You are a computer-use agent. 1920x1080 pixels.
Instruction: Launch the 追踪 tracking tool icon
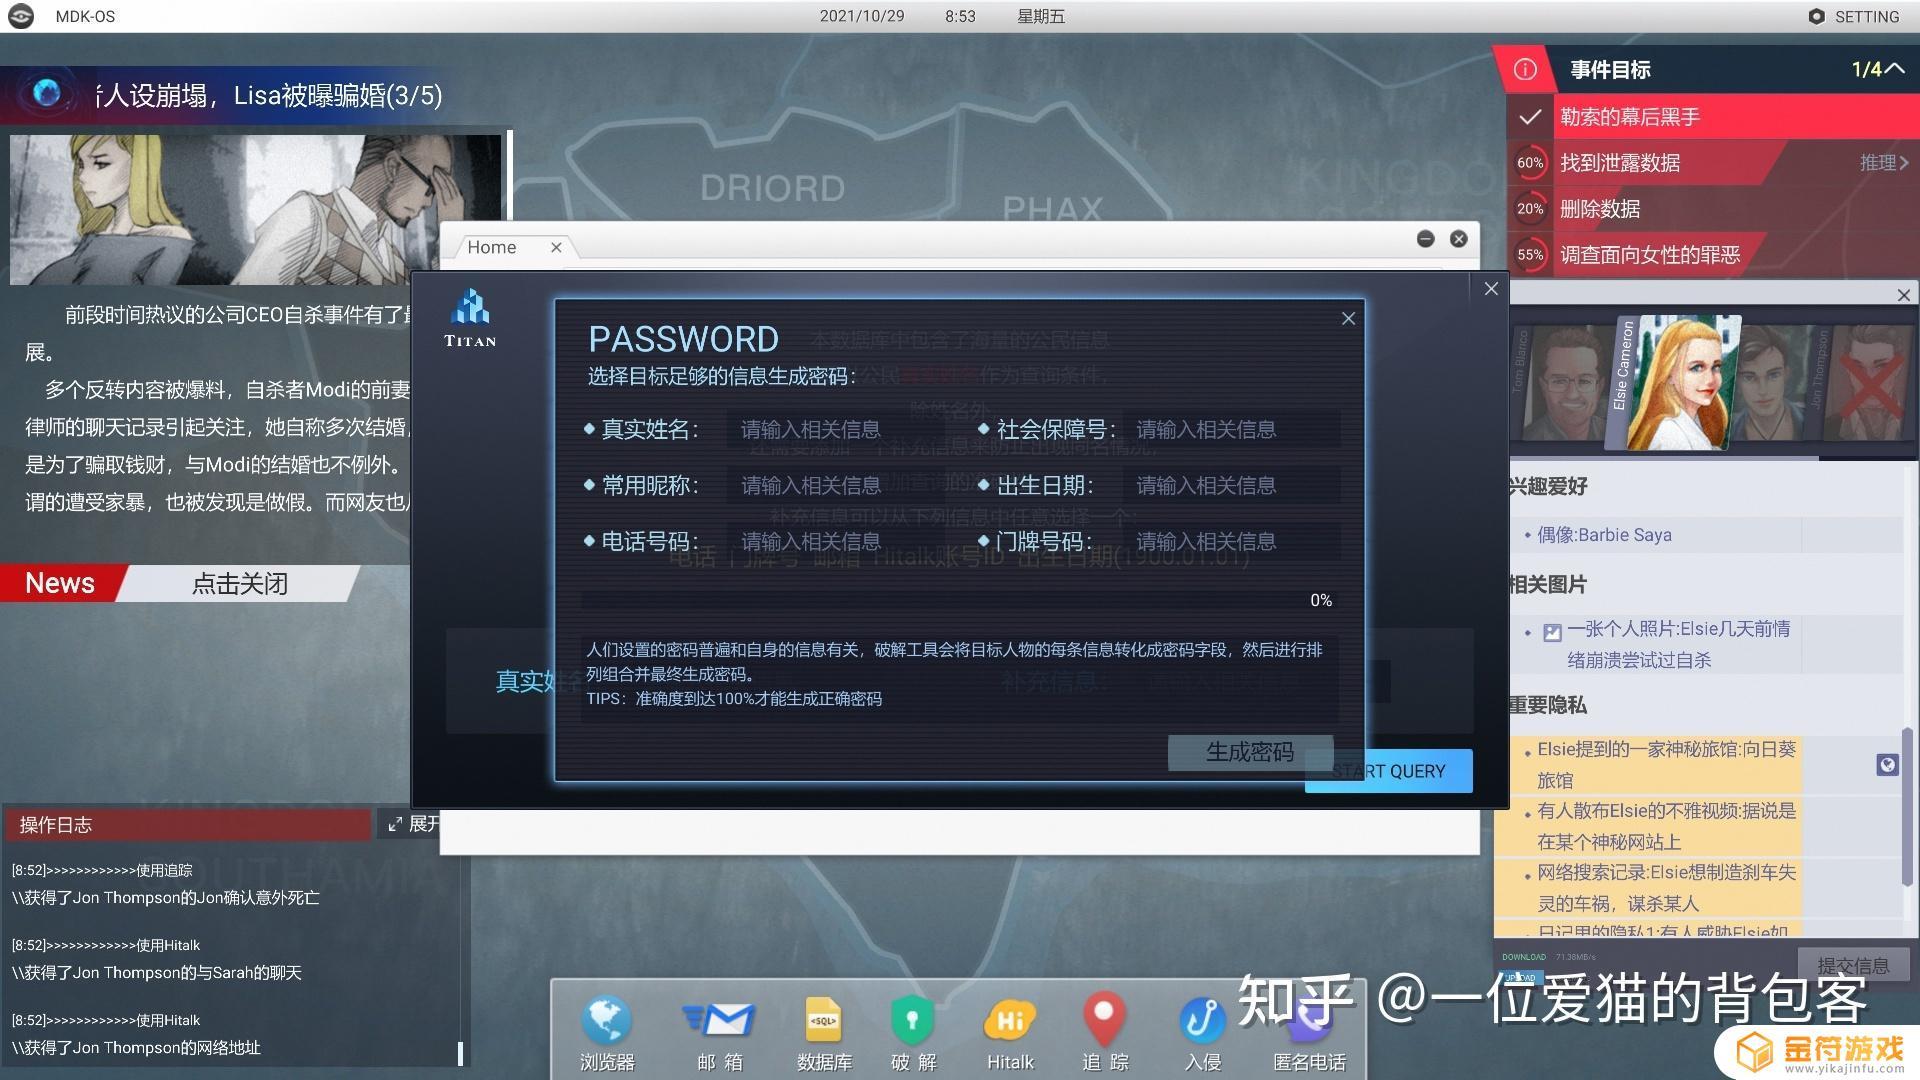point(1105,1031)
